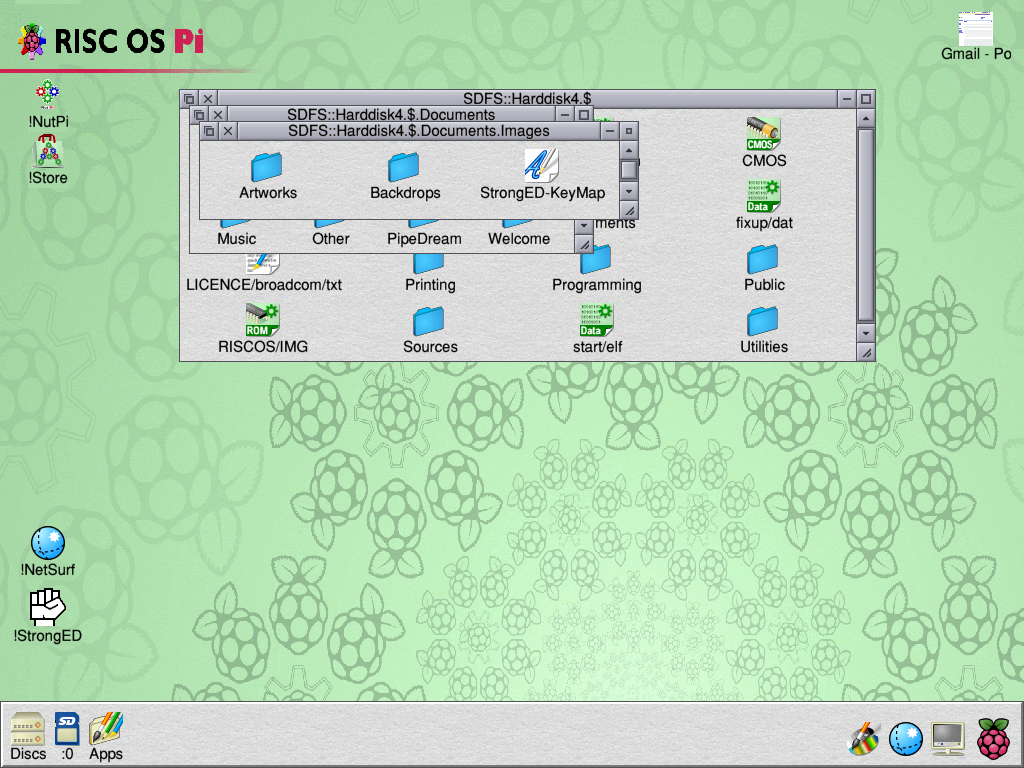
Task: Click the PipeDream label in Documents window
Action: (x=424, y=239)
